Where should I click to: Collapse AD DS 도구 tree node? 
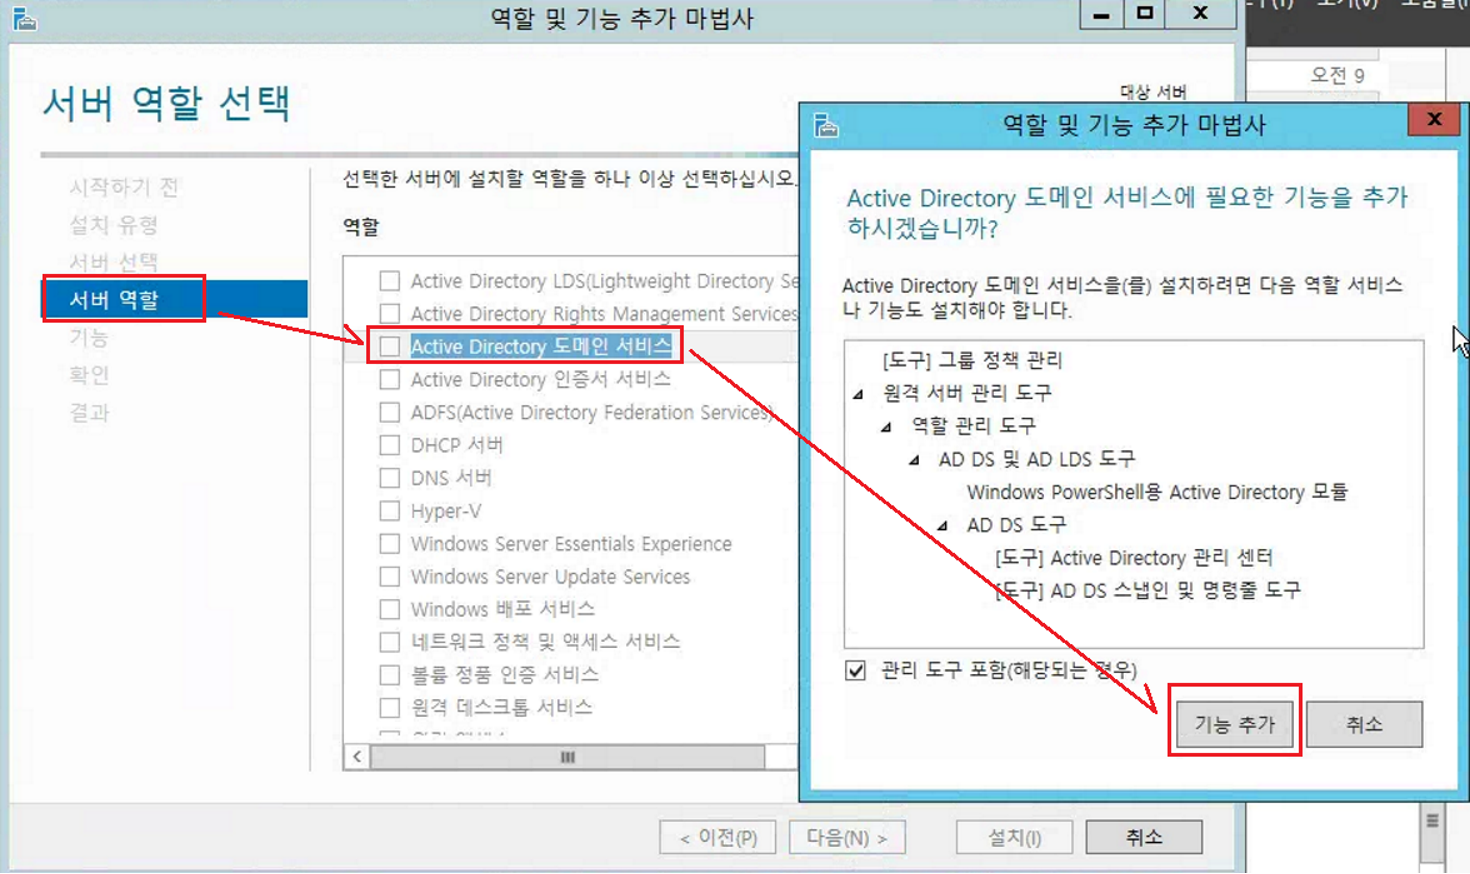(x=942, y=525)
